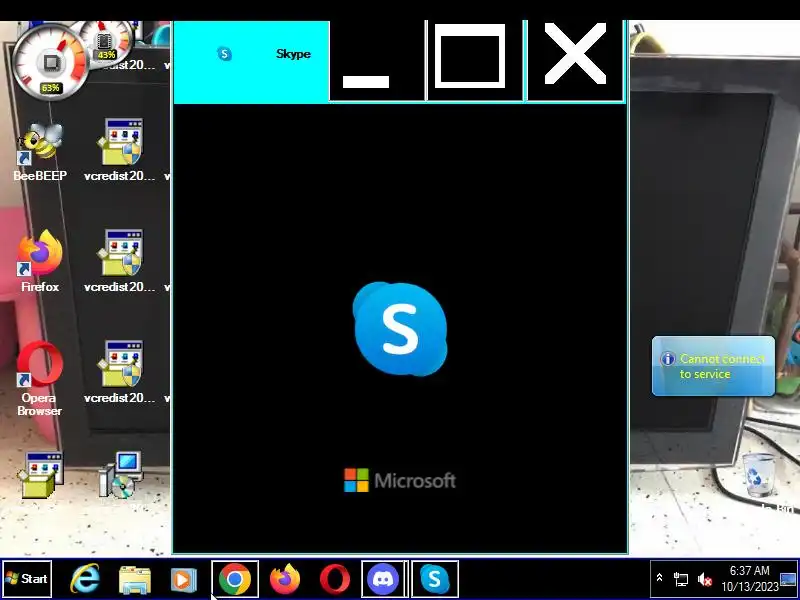The image size is (800, 600).
Task: Open the Recycle Bin on the desktop
Action: (759, 476)
